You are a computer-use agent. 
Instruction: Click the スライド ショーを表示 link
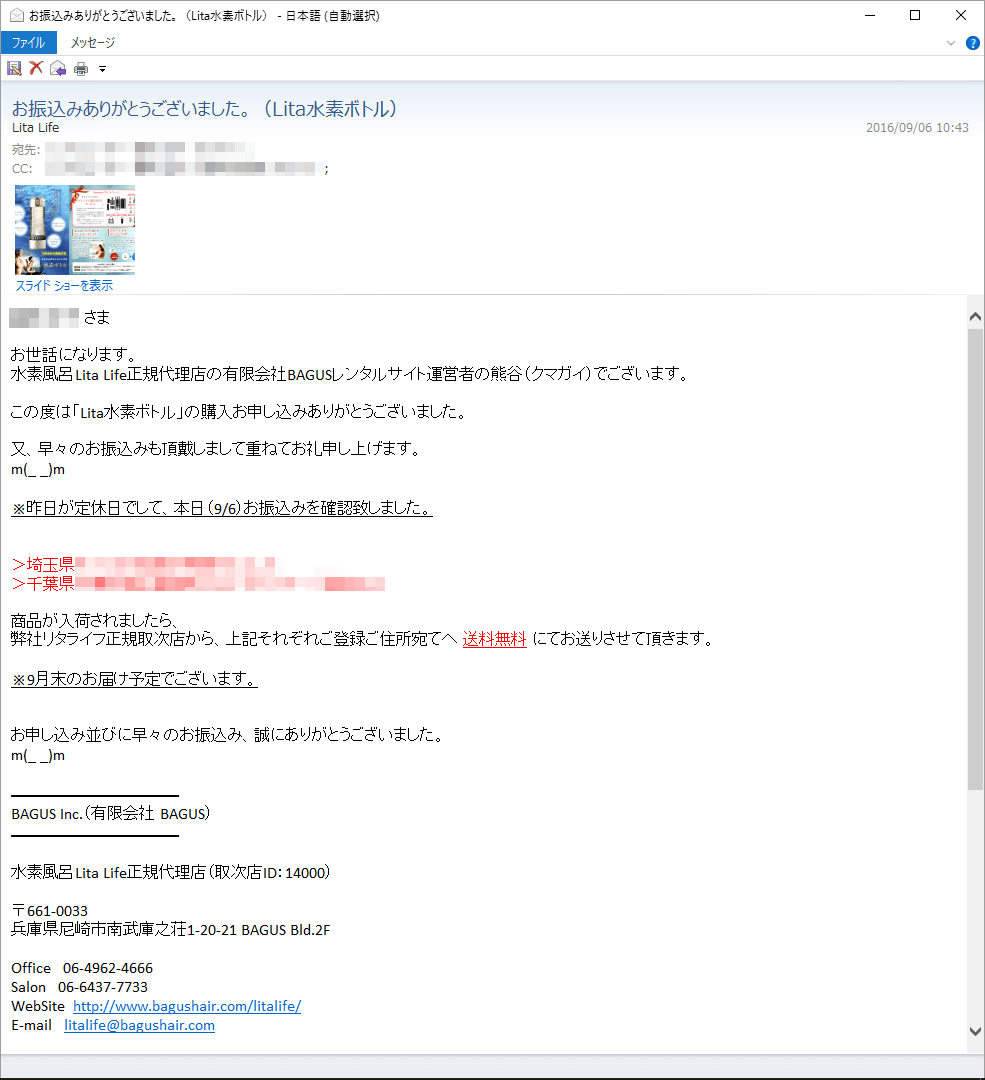tap(64, 285)
